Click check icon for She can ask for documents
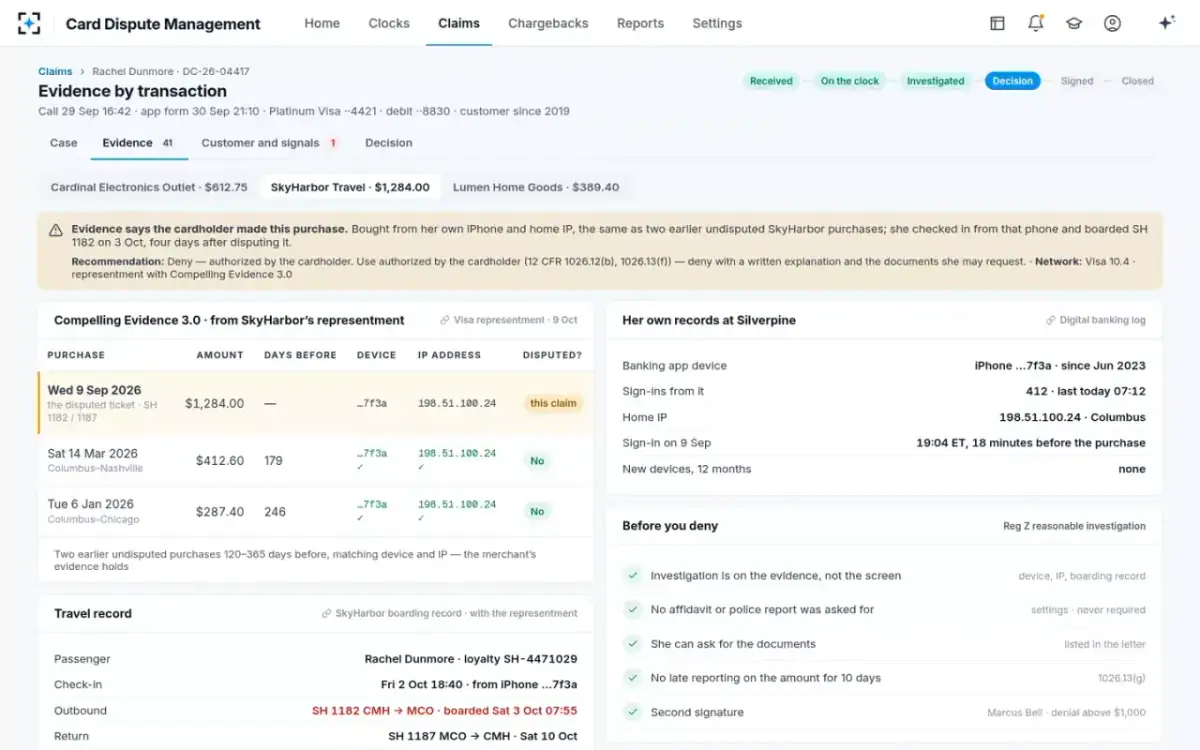 [x=632, y=644]
